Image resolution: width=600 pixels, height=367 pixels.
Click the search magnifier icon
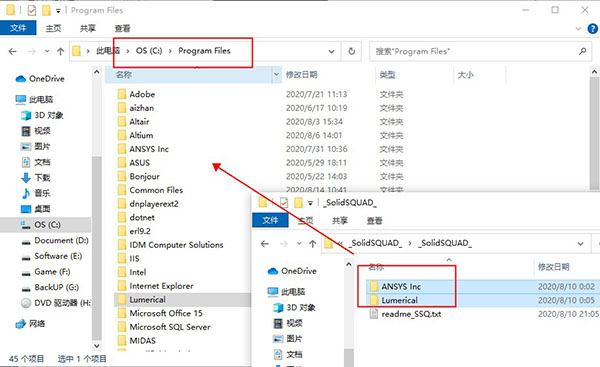(582, 51)
